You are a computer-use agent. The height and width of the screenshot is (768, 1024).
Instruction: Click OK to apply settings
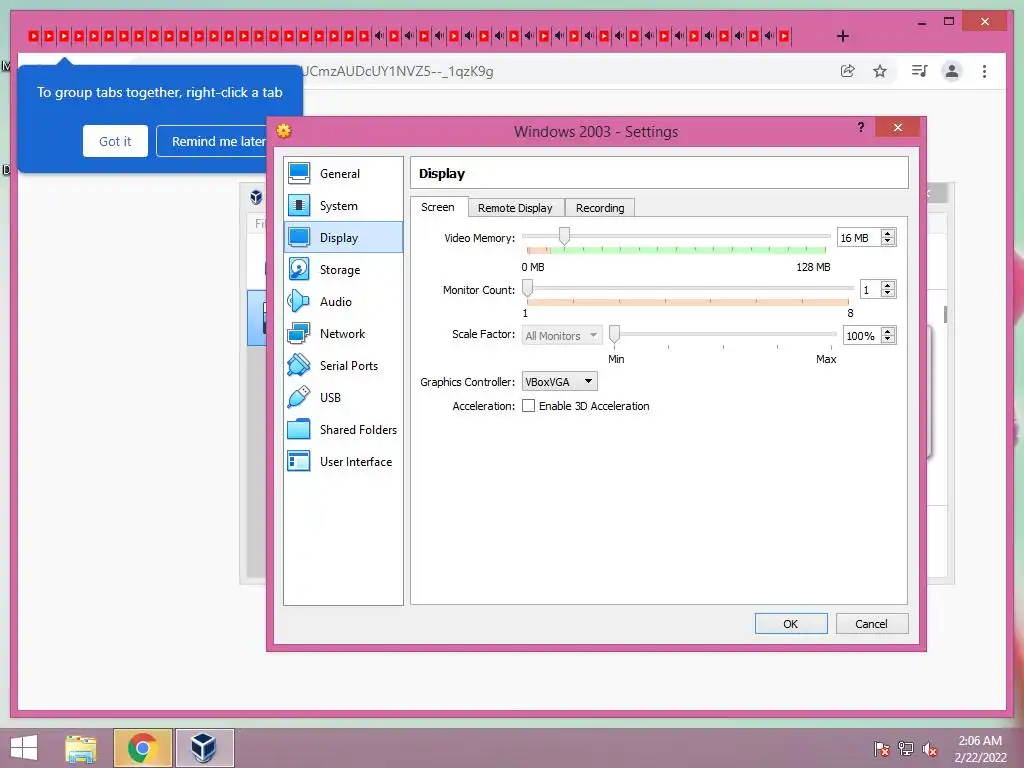point(791,624)
